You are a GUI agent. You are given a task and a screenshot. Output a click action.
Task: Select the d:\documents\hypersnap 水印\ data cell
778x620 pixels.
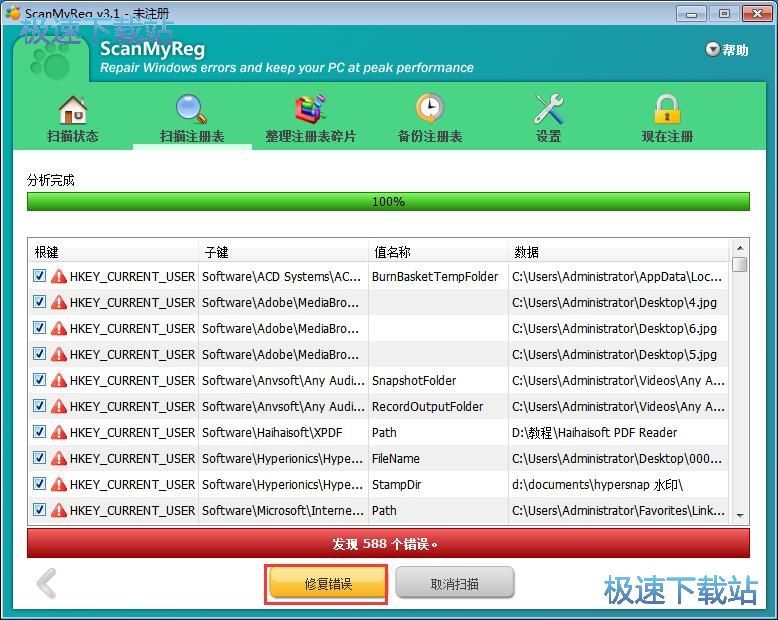[x=619, y=485]
